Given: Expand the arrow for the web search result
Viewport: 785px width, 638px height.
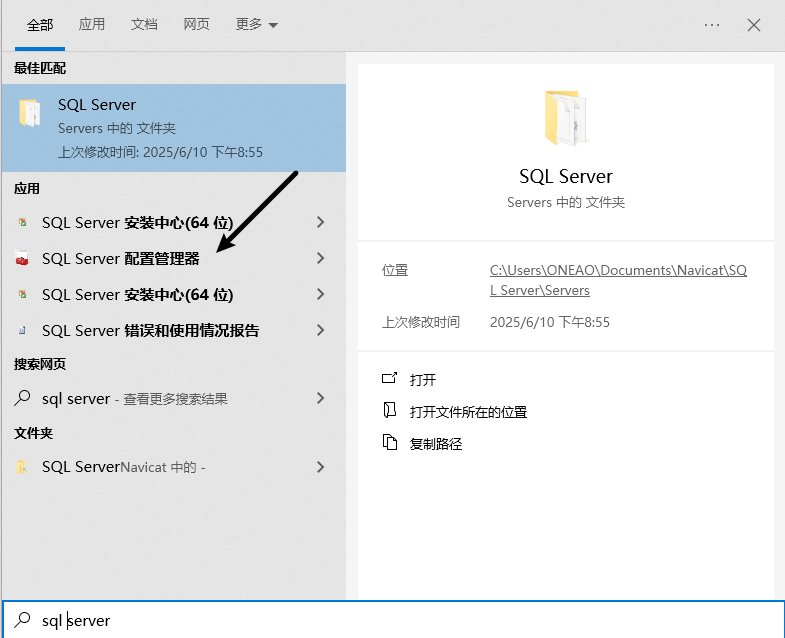Looking at the screenshot, I should [x=320, y=398].
